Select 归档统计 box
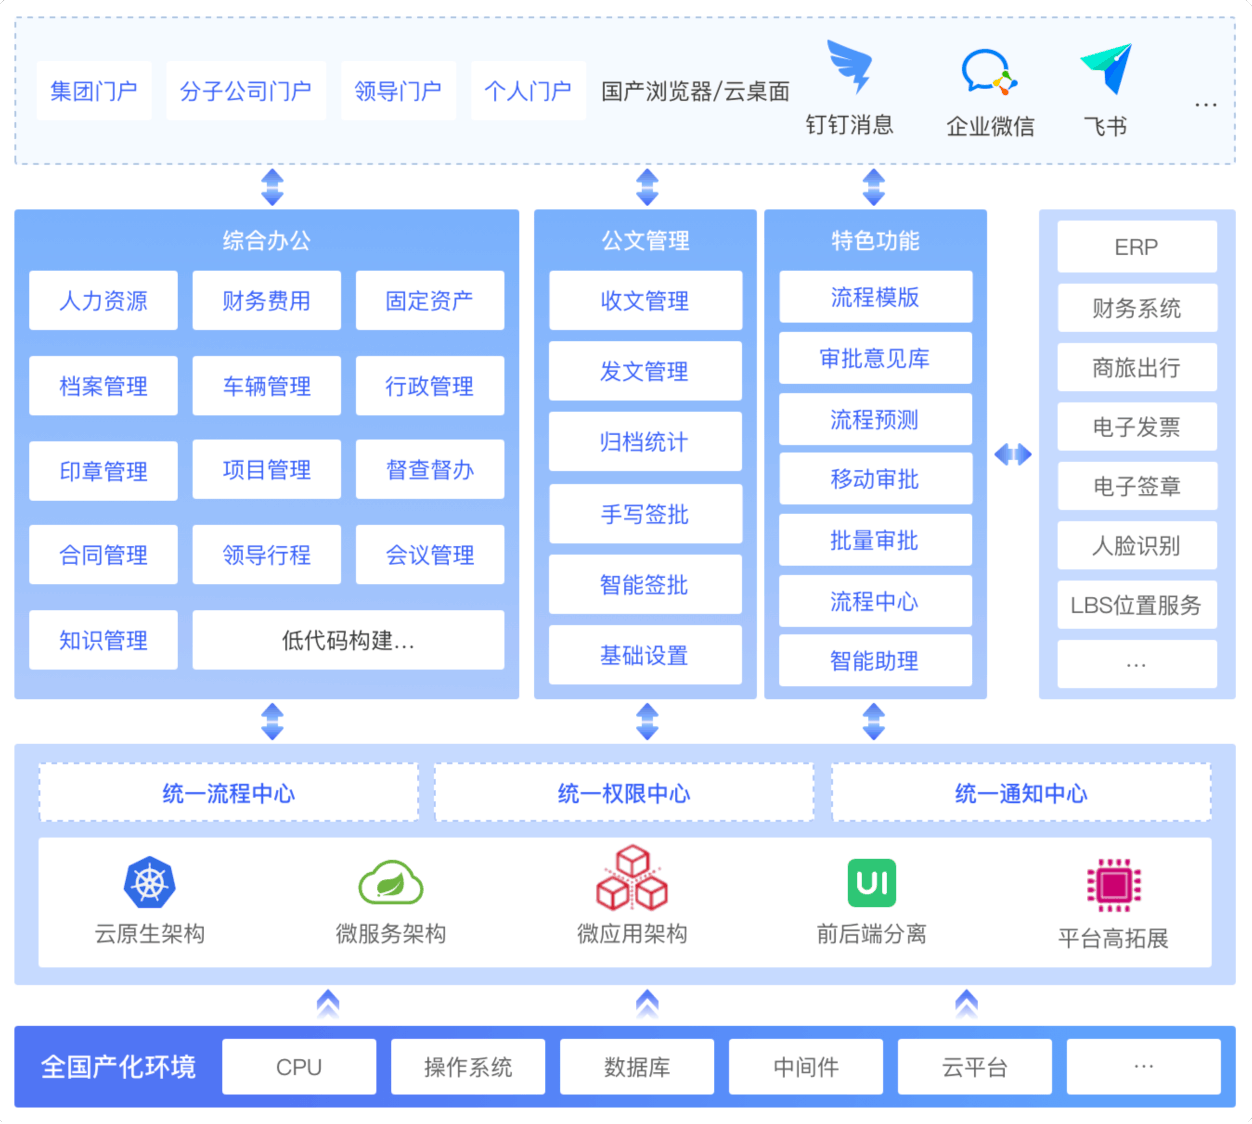The height and width of the screenshot is (1124, 1252). tap(645, 441)
